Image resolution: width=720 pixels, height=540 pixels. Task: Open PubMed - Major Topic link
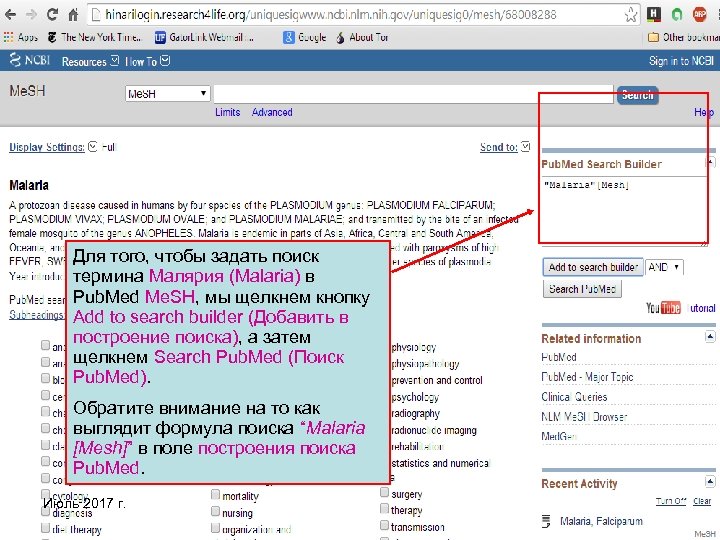click(x=587, y=377)
